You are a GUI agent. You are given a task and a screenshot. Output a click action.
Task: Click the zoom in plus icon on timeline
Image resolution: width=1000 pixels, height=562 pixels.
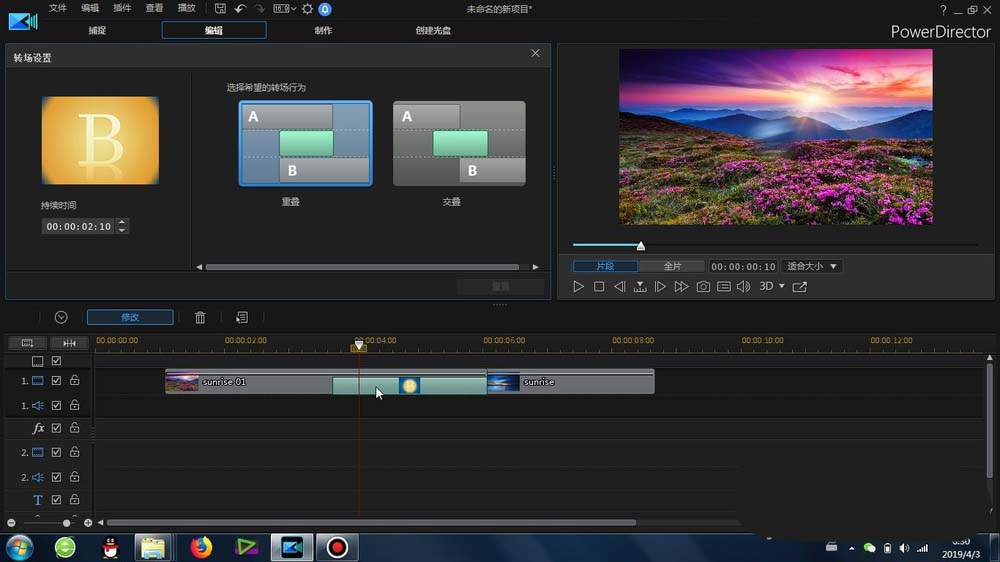(88, 523)
